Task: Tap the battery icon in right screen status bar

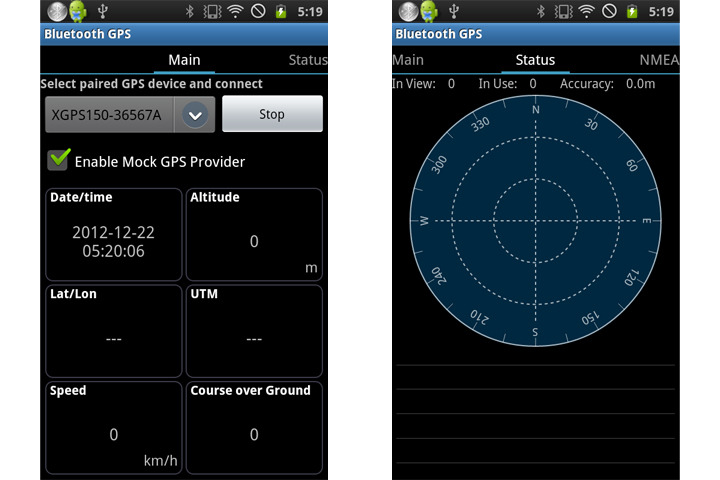Action: click(x=632, y=11)
